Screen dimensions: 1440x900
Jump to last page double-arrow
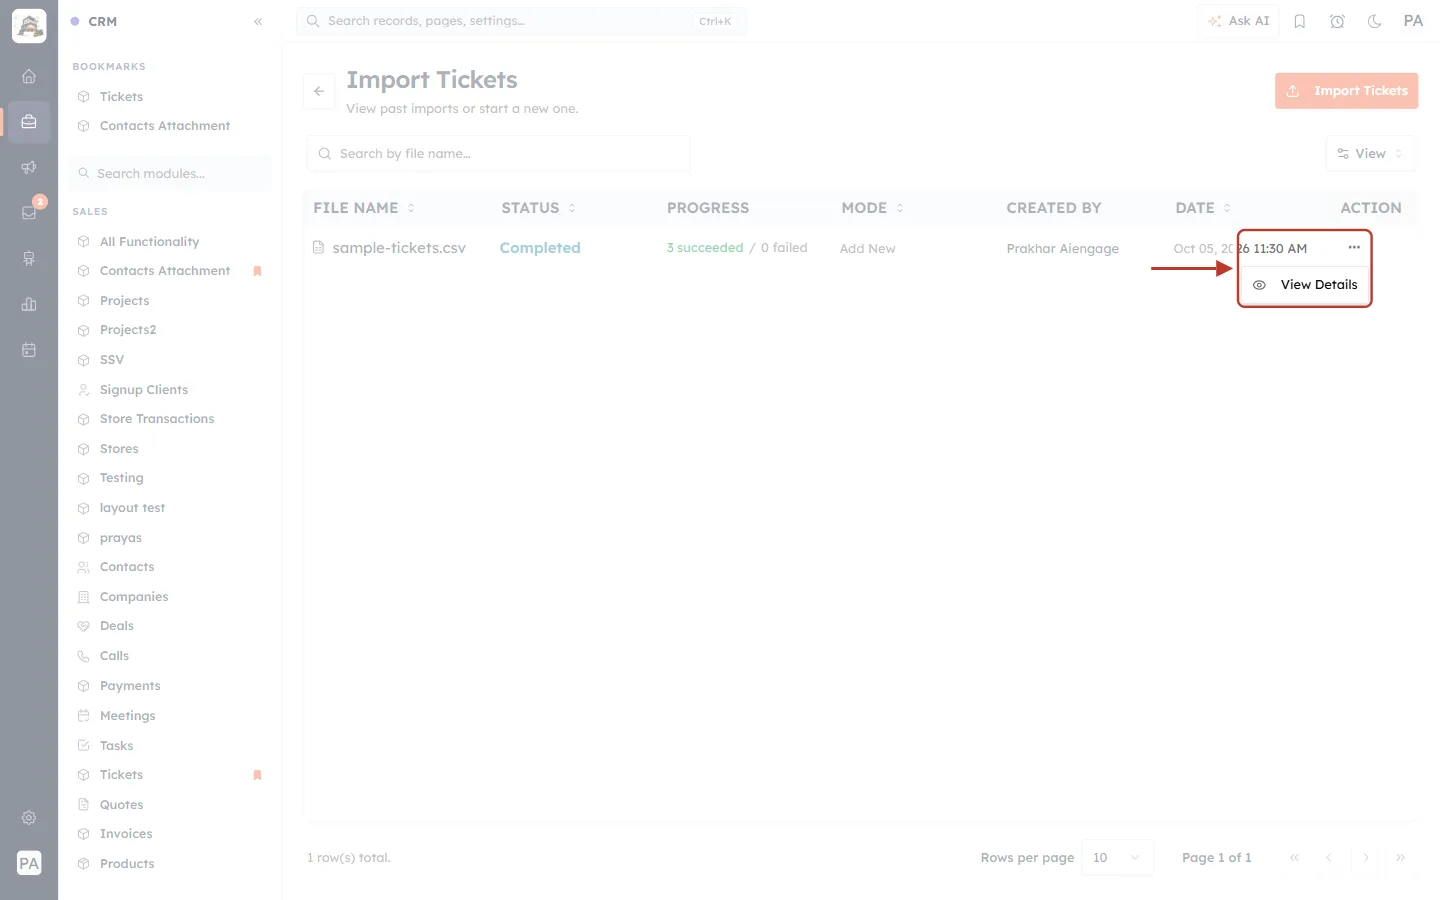tap(1401, 858)
